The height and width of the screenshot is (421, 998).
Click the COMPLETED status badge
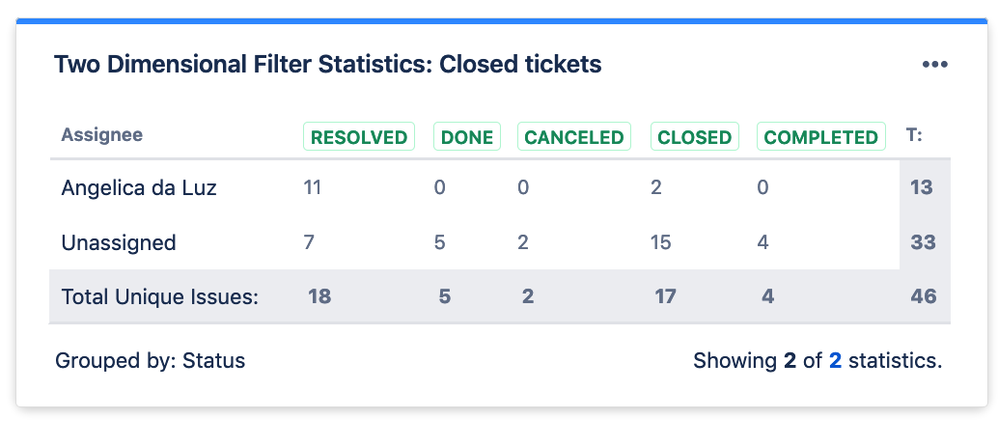(821, 137)
